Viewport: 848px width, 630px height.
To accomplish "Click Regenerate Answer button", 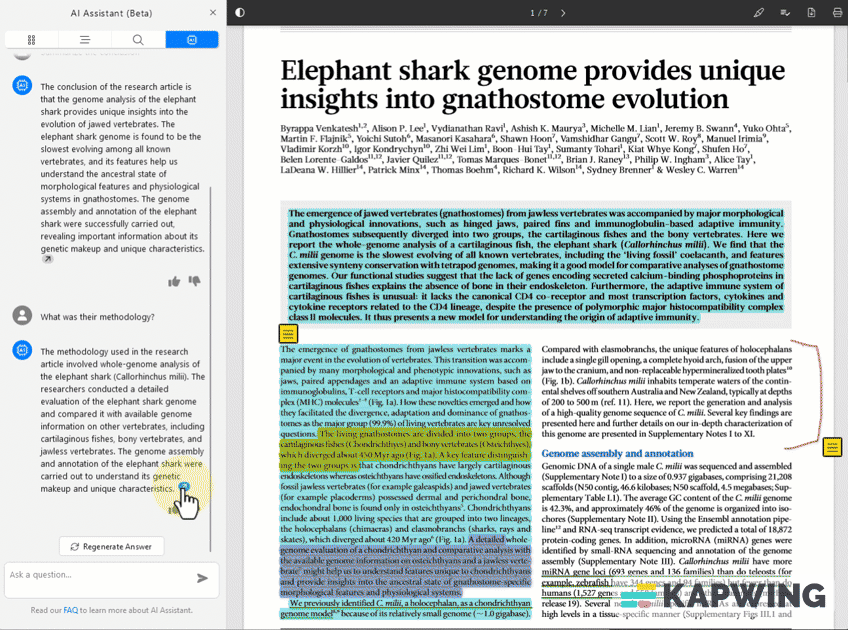I will pos(111,546).
